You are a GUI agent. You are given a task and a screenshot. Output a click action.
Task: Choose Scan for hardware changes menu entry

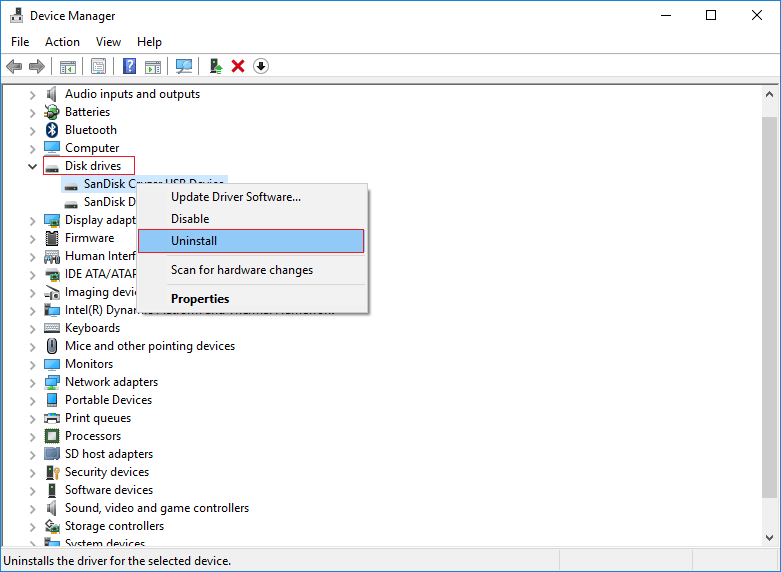point(252,270)
